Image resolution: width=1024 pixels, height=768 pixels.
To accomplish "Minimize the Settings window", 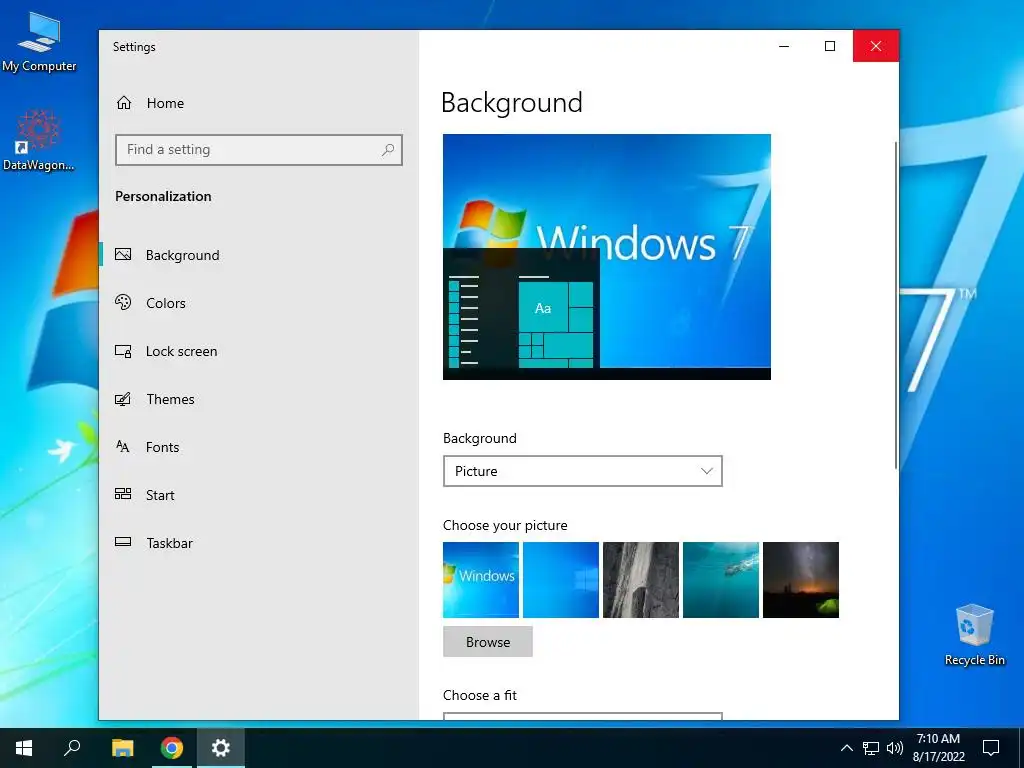I will pos(784,46).
